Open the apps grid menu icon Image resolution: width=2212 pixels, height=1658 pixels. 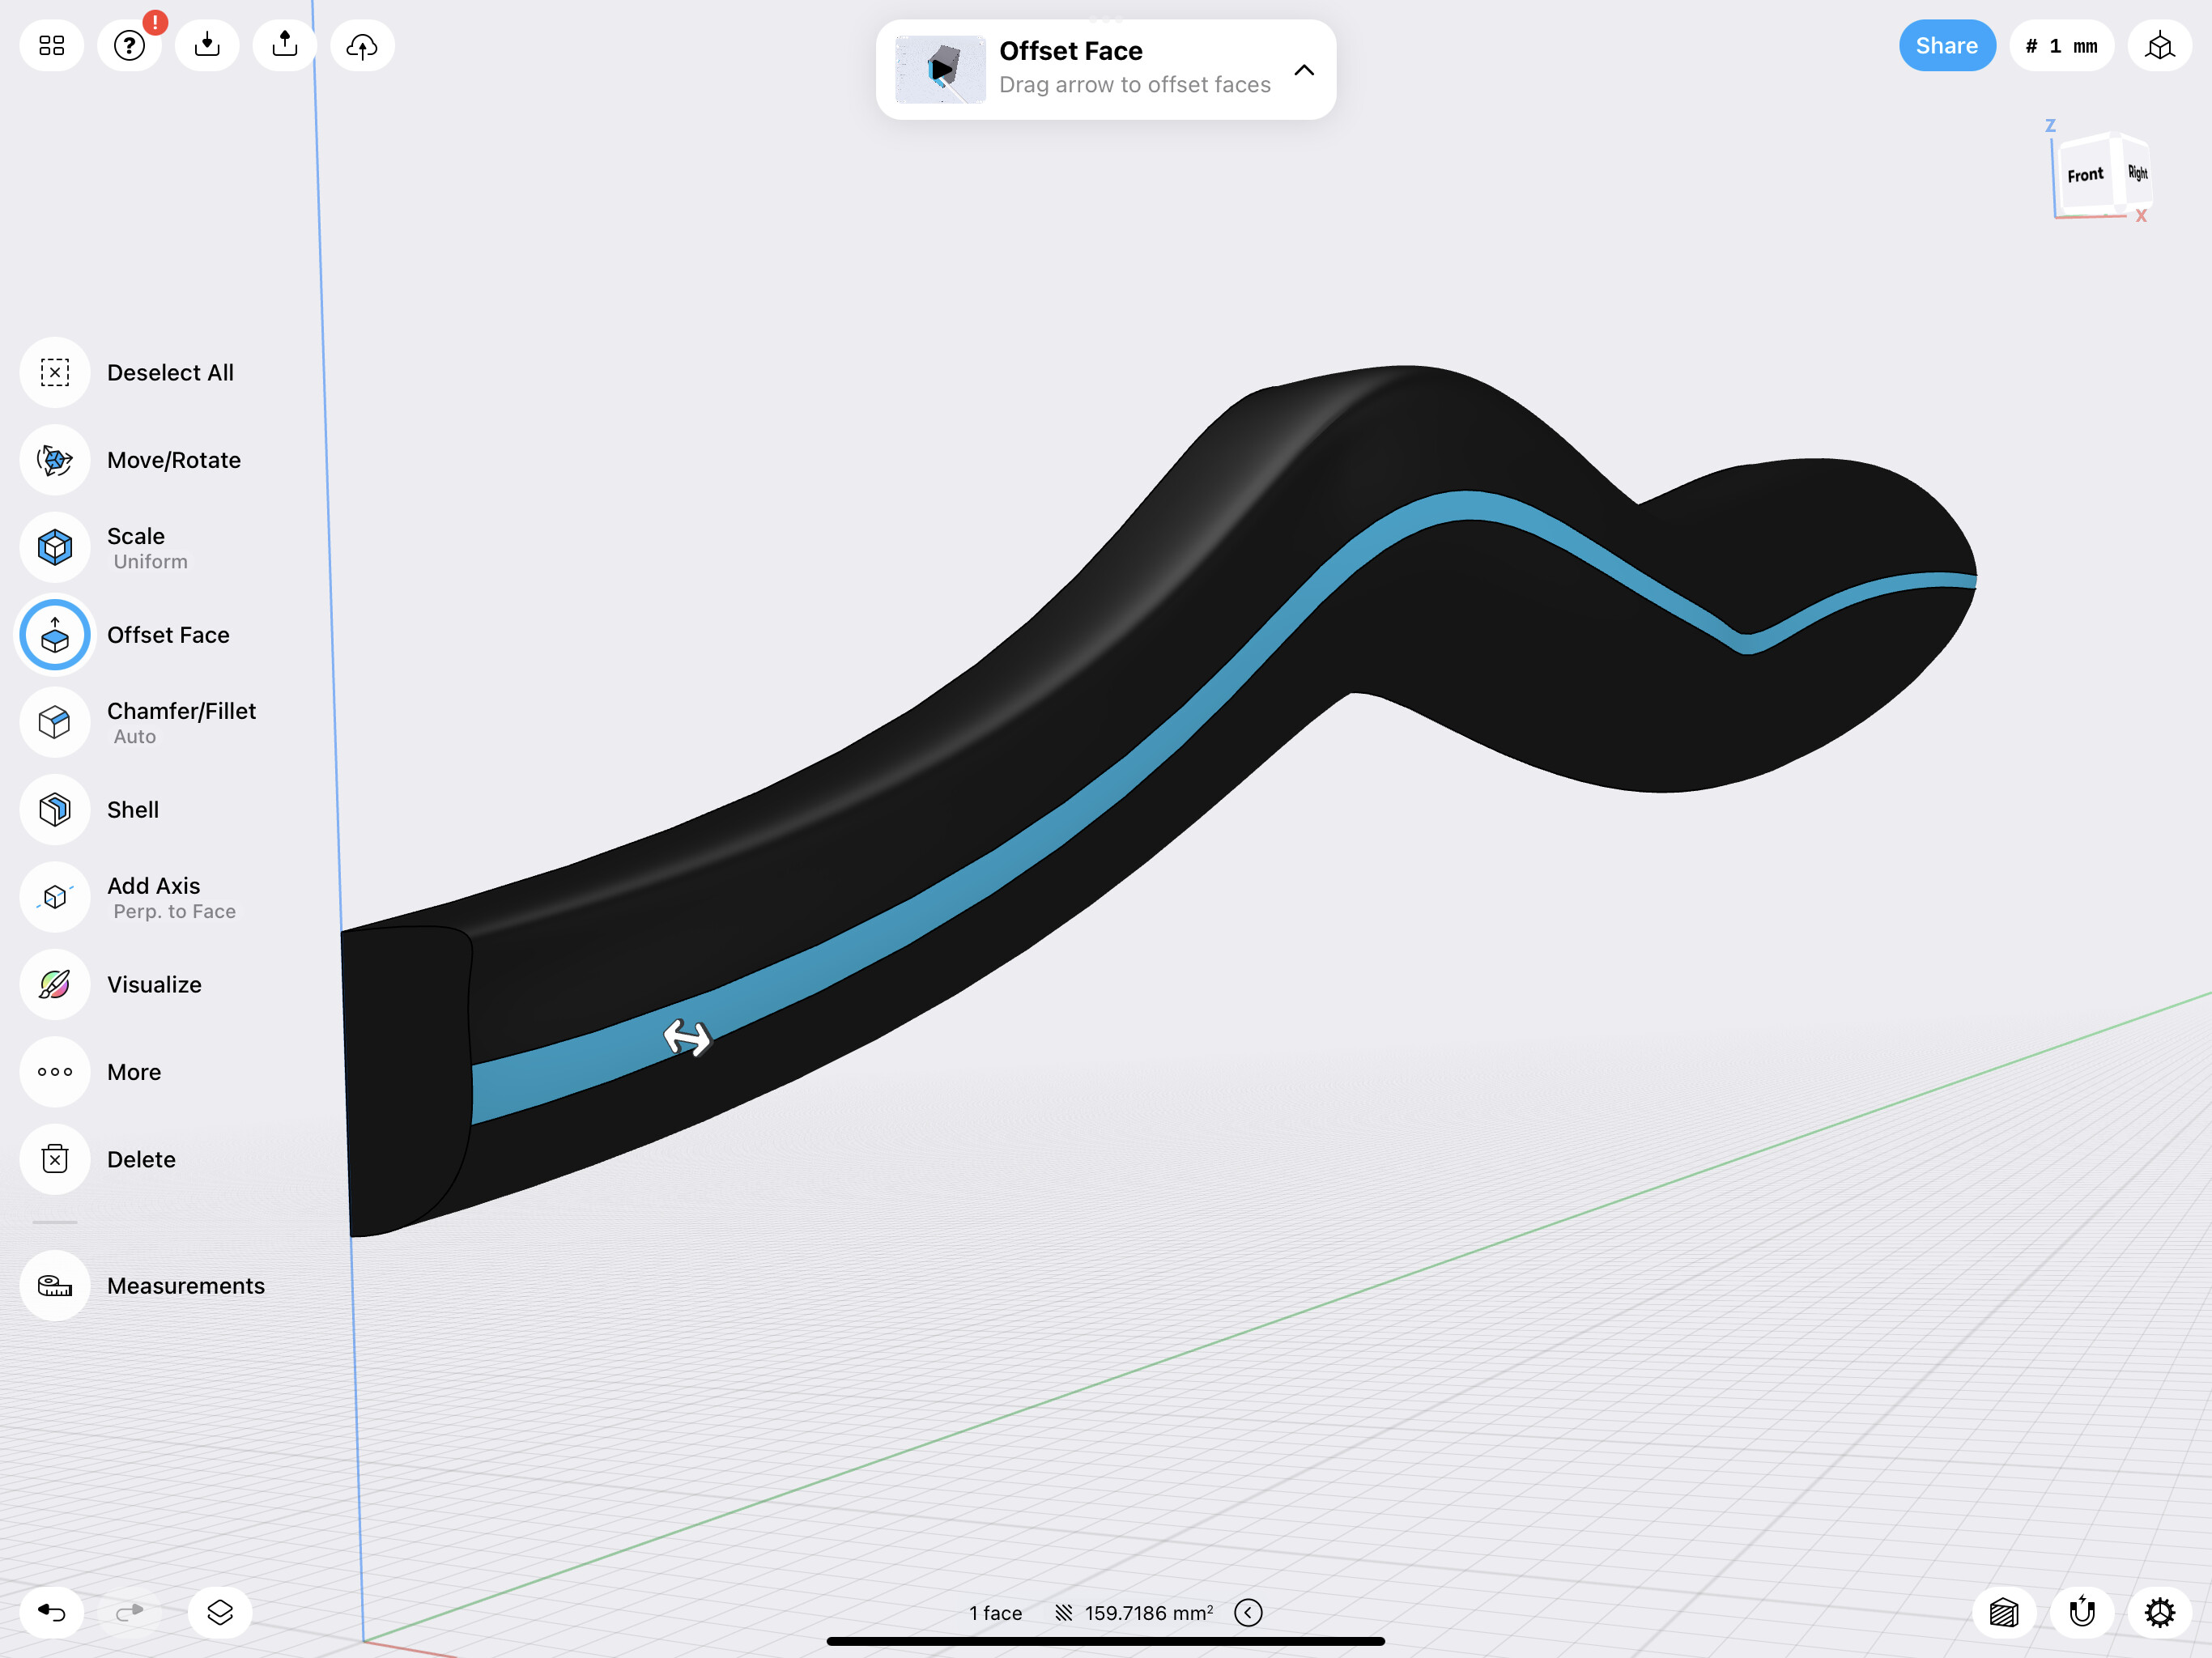point(52,46)
